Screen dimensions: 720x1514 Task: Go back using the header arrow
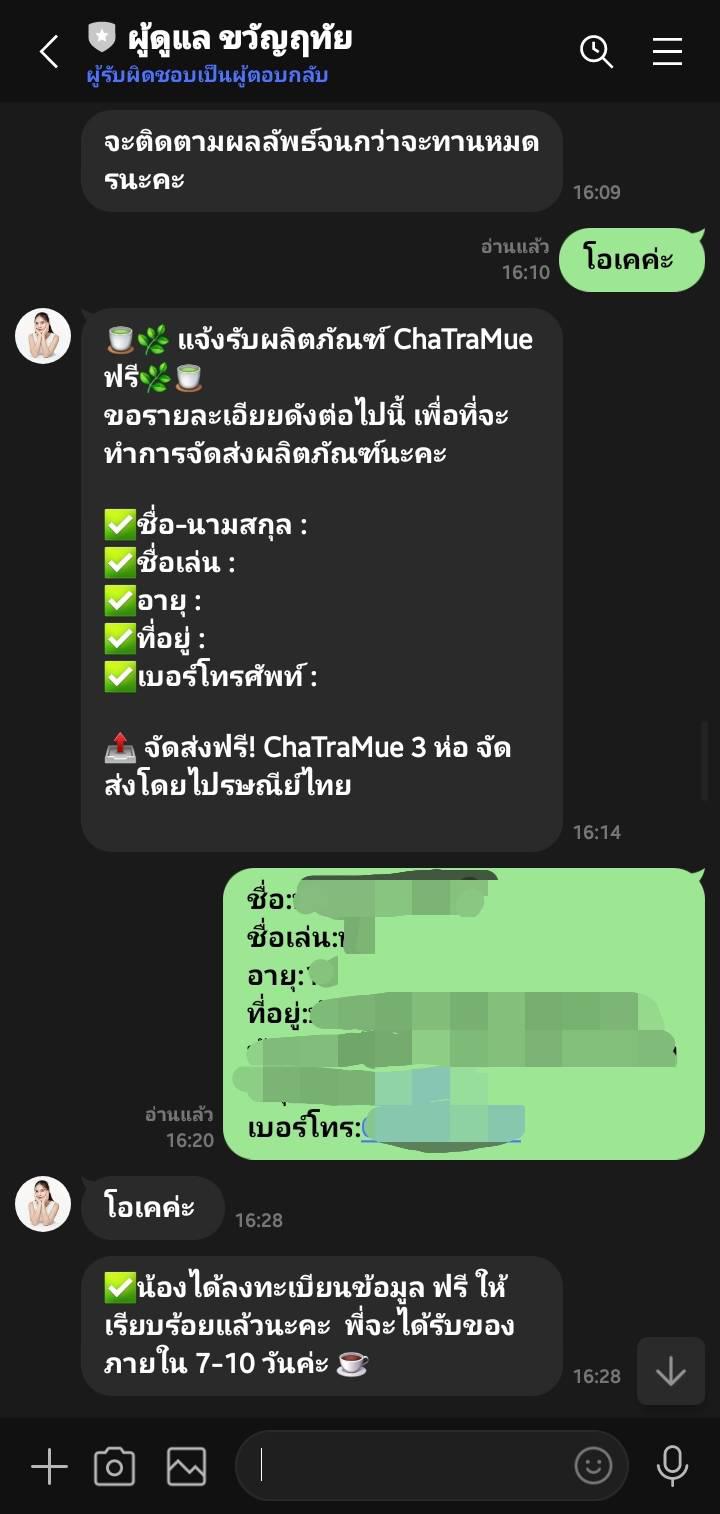click(49, 51)
